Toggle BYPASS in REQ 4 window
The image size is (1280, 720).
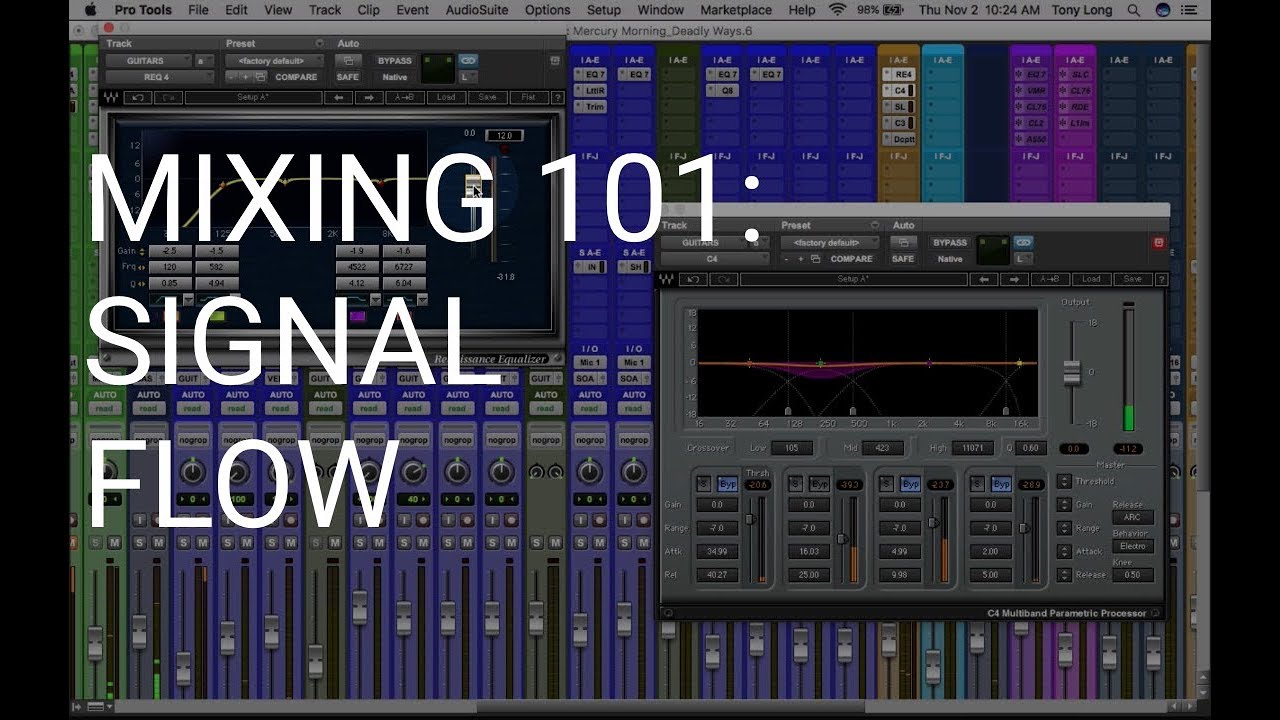pos(395,61)
